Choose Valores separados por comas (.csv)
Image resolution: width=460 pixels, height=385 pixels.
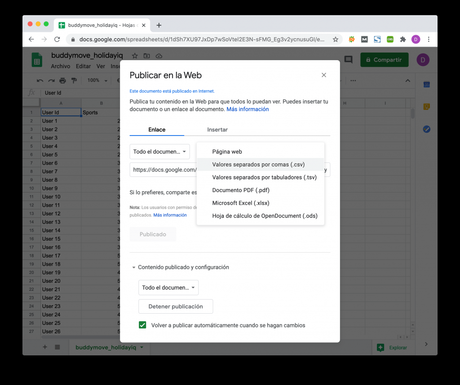pos(260,164)
